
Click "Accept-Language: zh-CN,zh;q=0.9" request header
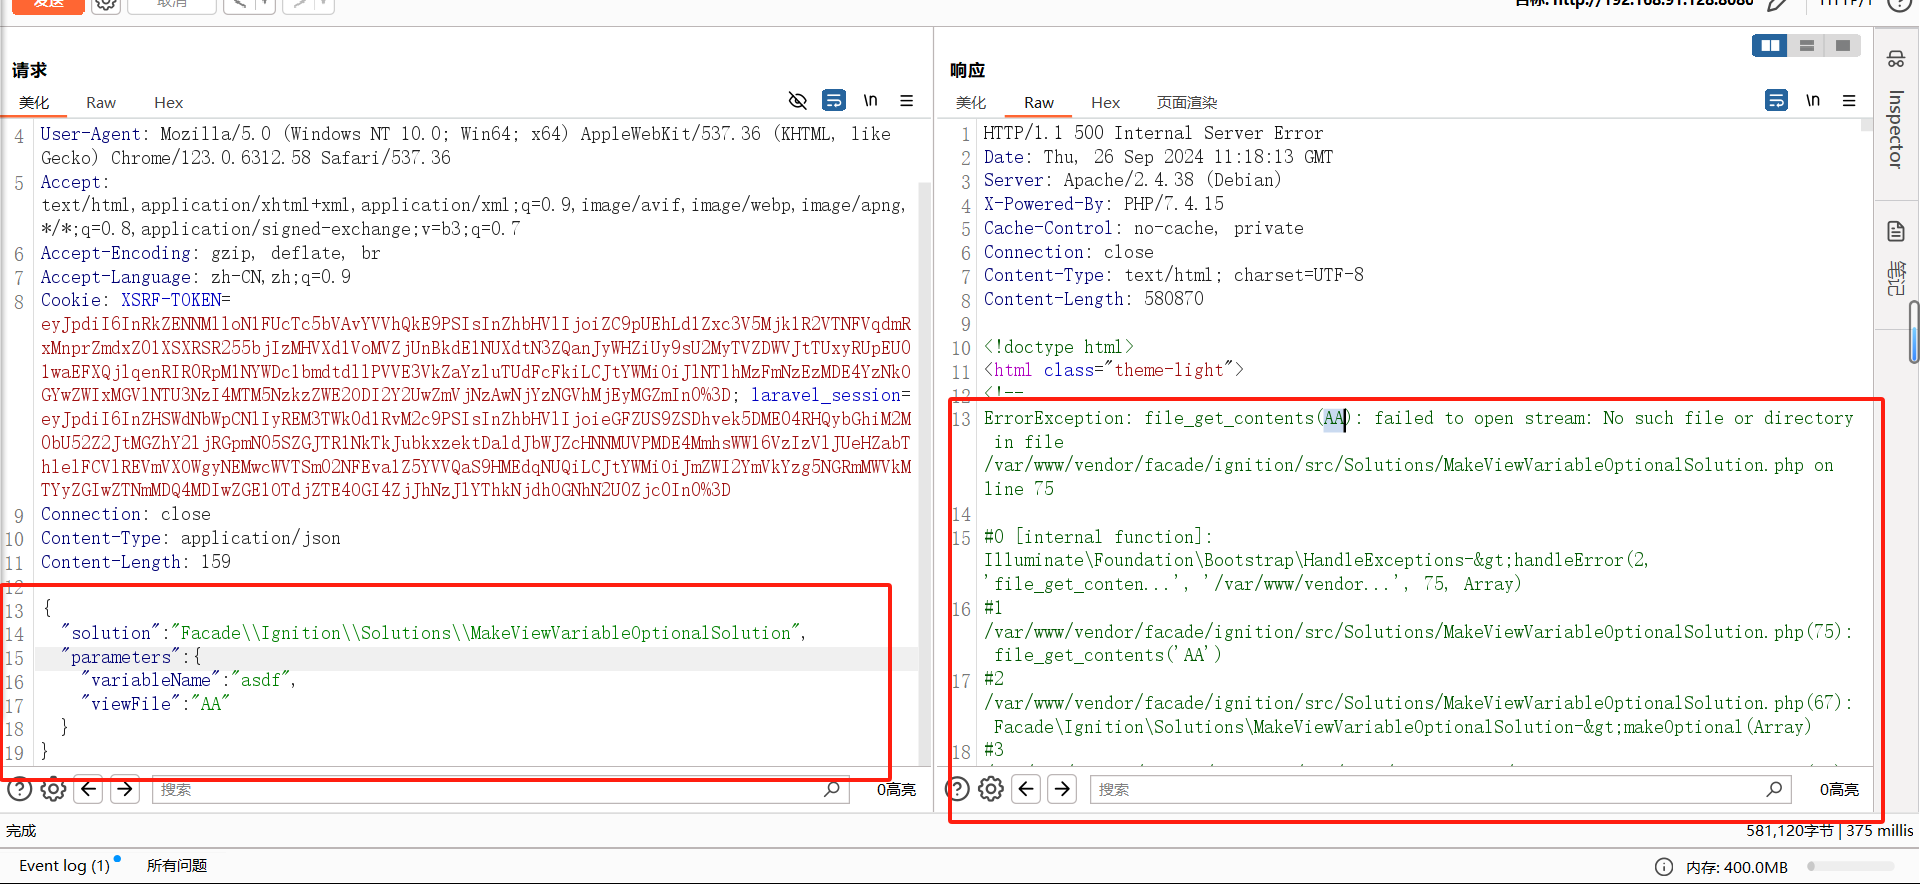coord(196,277)
